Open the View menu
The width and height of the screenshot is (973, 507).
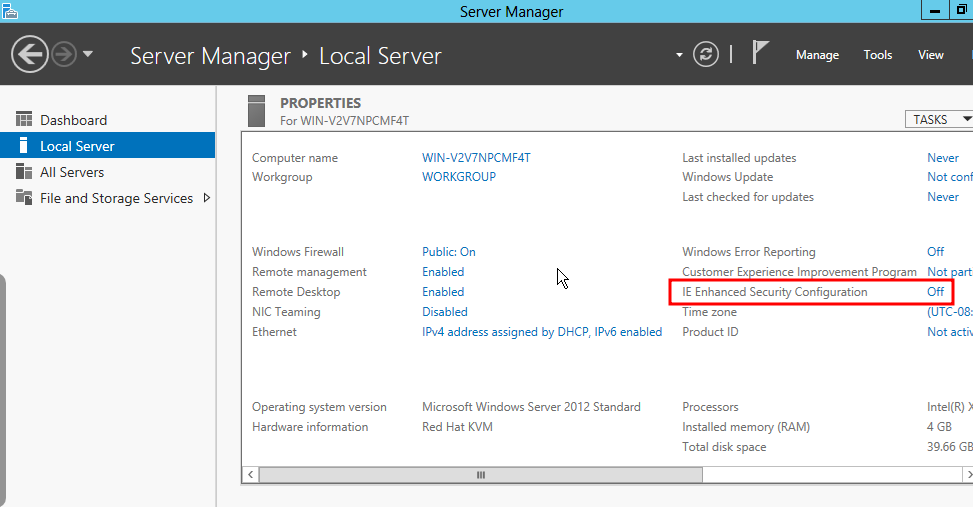930,55
